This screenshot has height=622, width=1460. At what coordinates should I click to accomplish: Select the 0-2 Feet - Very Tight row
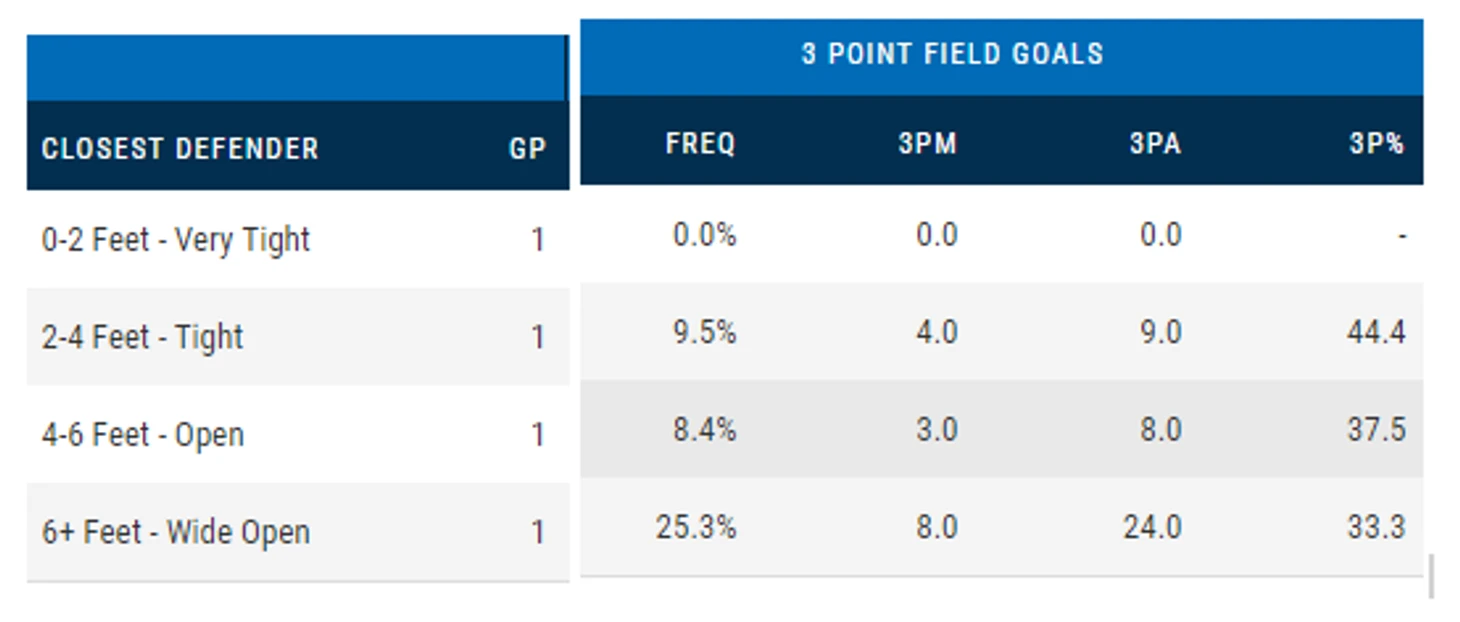point(176,240)
